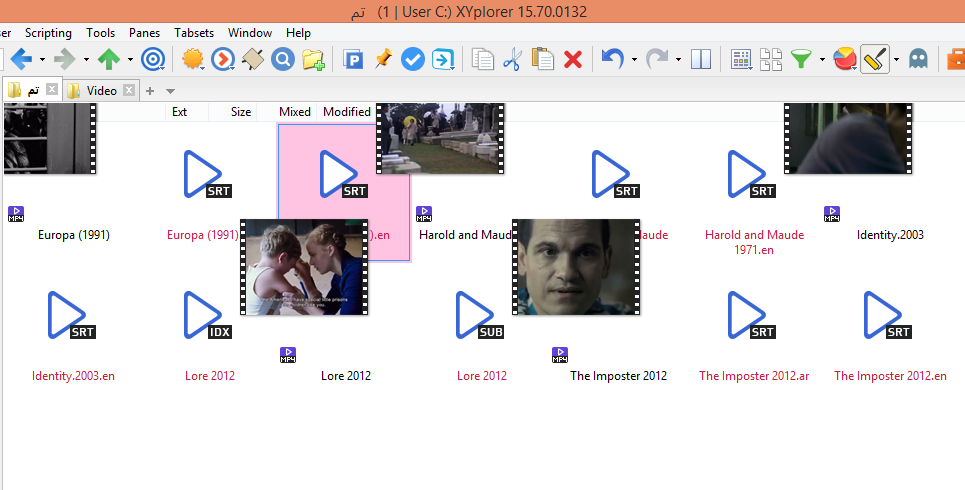Image resolution: width=965 pixels, height=490 pixels.
Task: Toggle the Visual Filter funnel icon
Action: coord(801,59)
